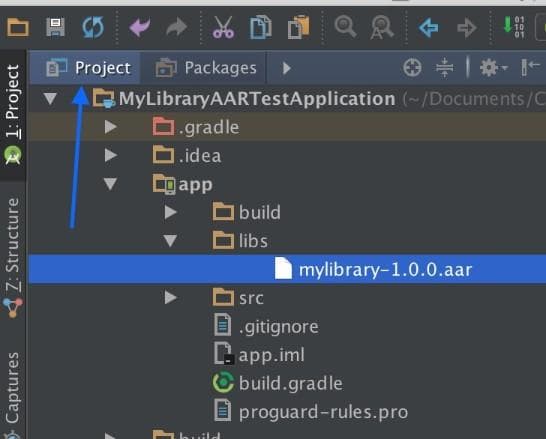
Task: Select the mylibrary-1.0.0.aar file
Action: [287, 269]
